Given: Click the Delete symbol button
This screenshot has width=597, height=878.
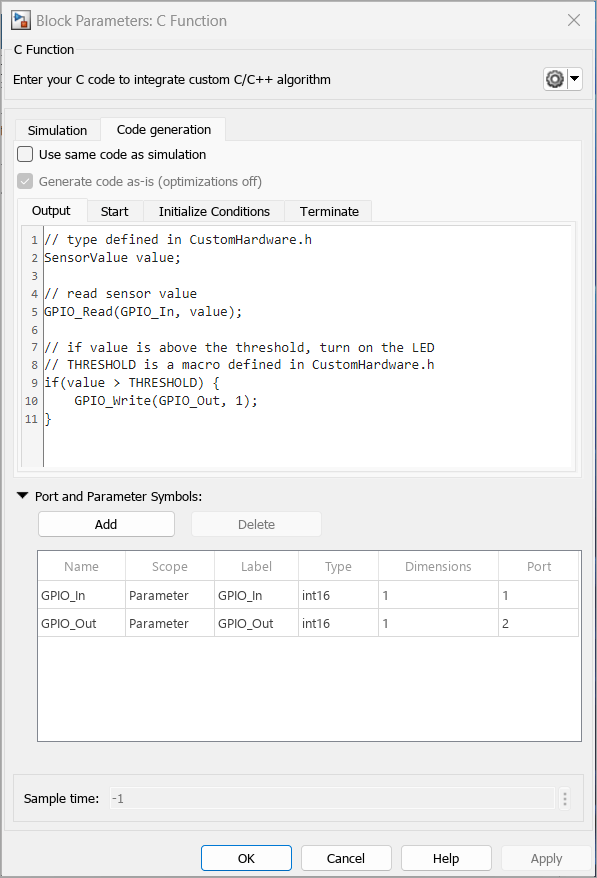Looking at the screenshot, I should point(256,524).
